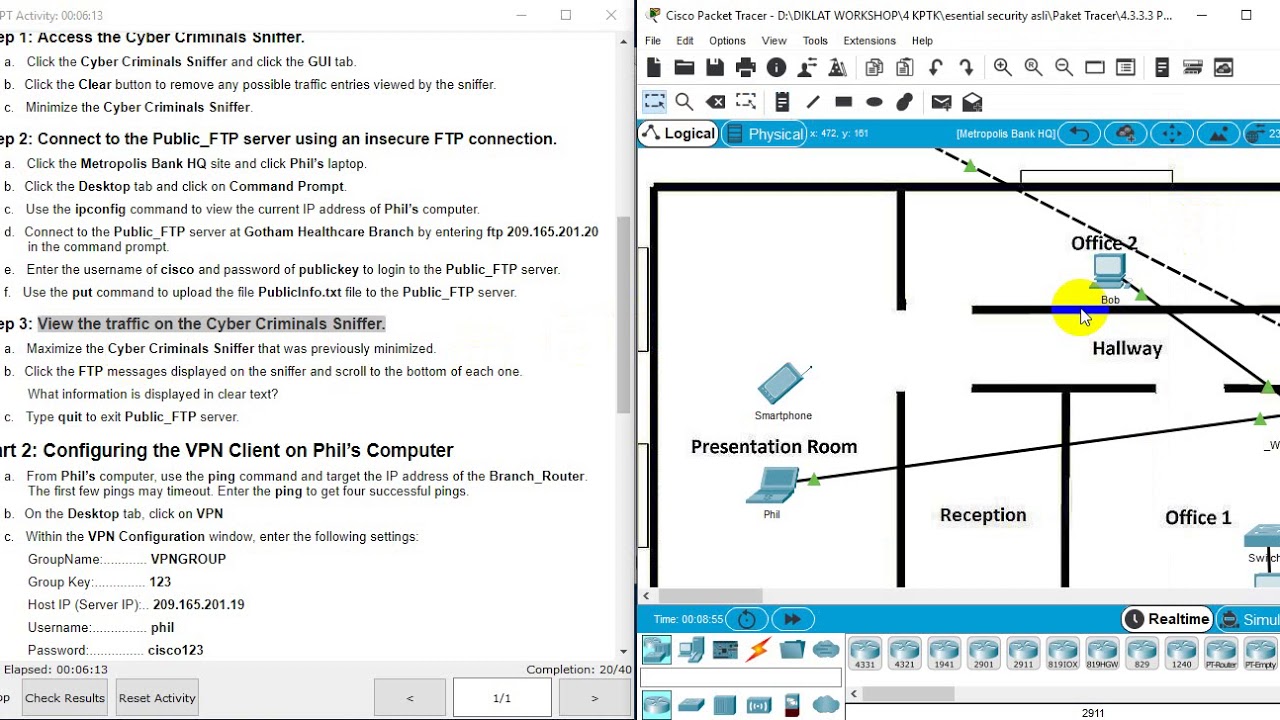The image size is (1280, 720).
Task: Redo the last action
Action: pos(966,67)
